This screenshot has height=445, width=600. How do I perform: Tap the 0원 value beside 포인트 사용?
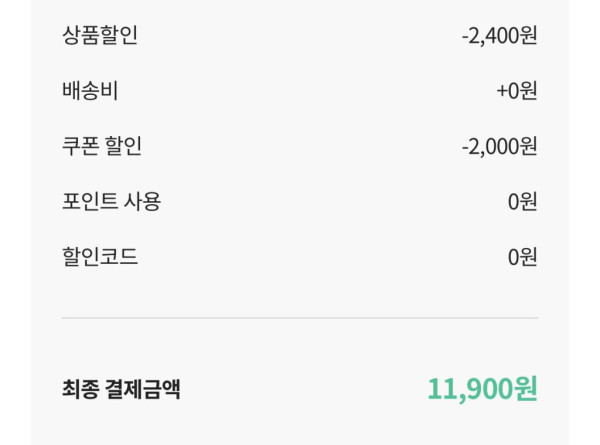(522, 201)
